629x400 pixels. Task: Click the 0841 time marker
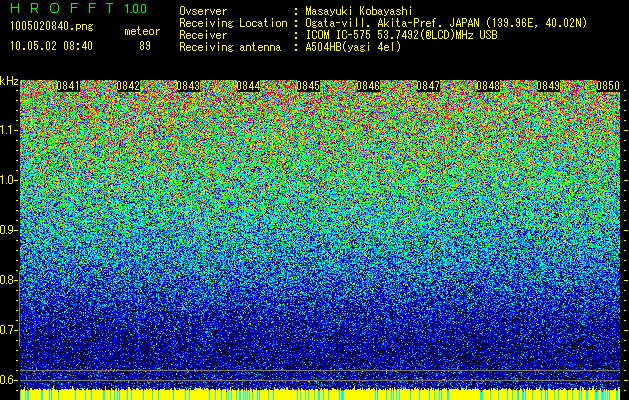click(68, 86)
